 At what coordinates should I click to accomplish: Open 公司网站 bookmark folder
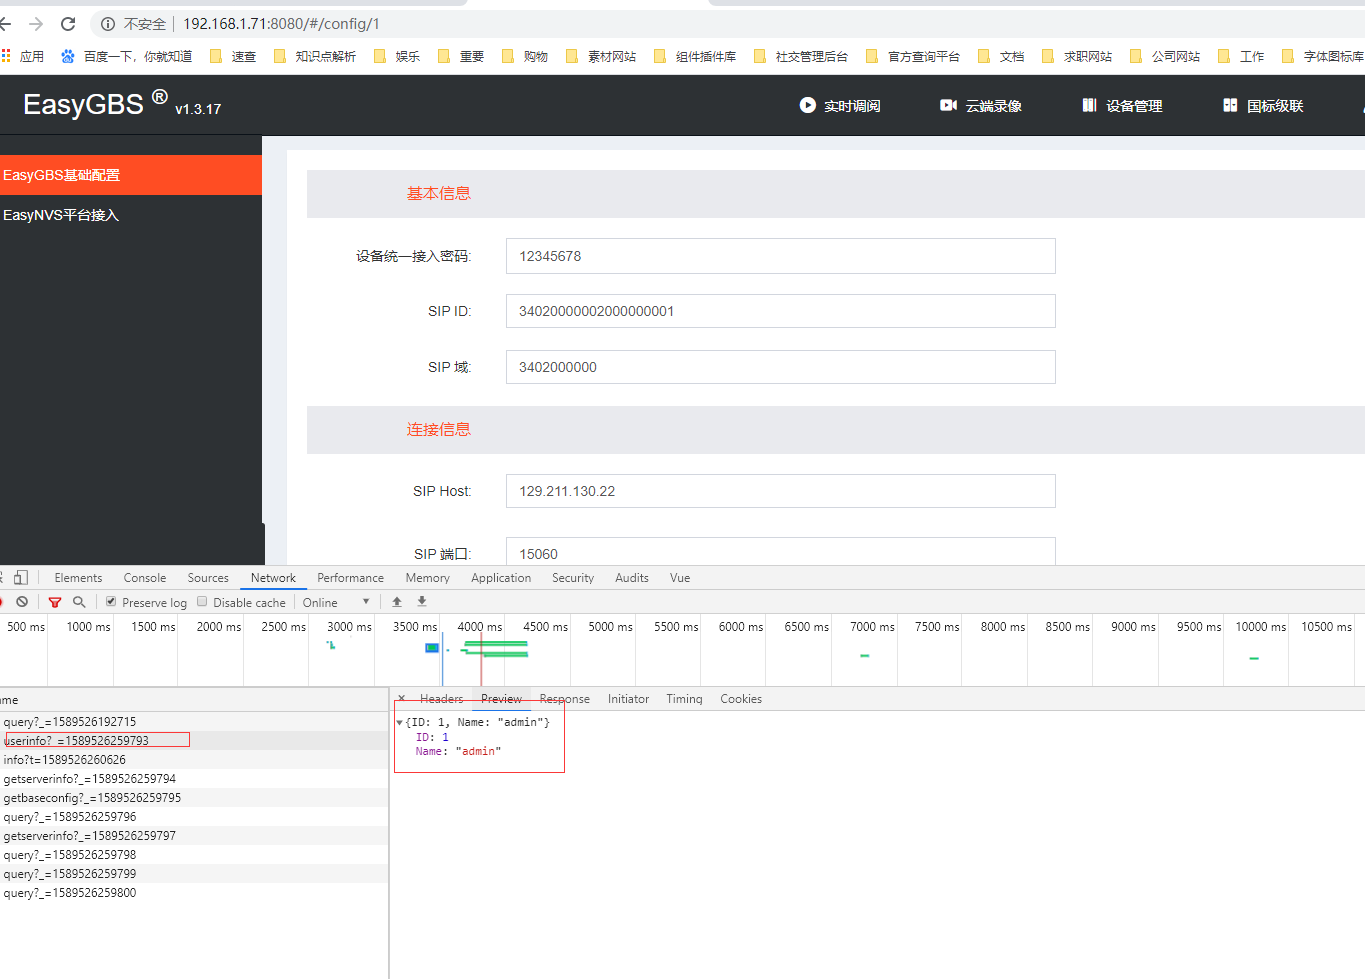(x=1164, y=57)
